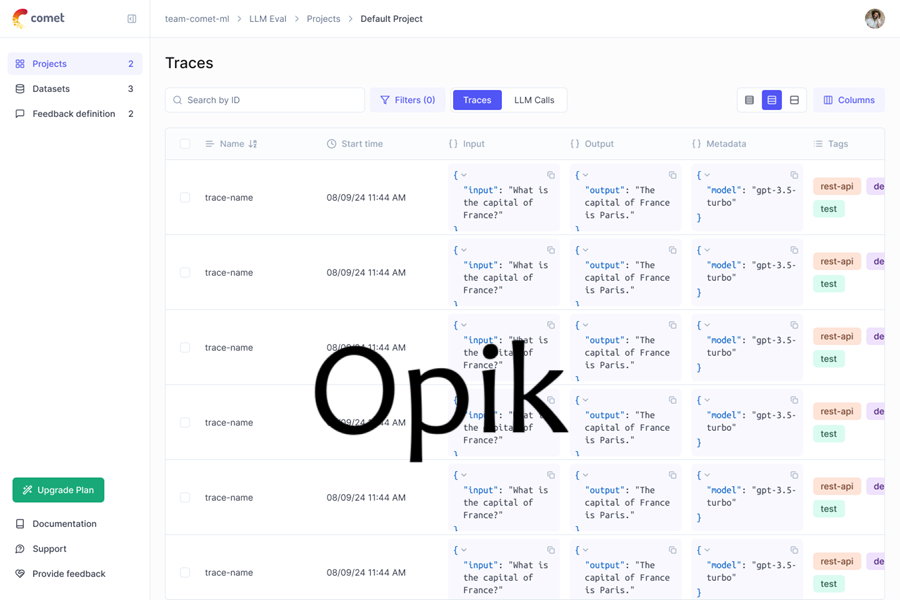Open the user profile avatar
Viewport: 900px width, 600px height.
point(874,19)
